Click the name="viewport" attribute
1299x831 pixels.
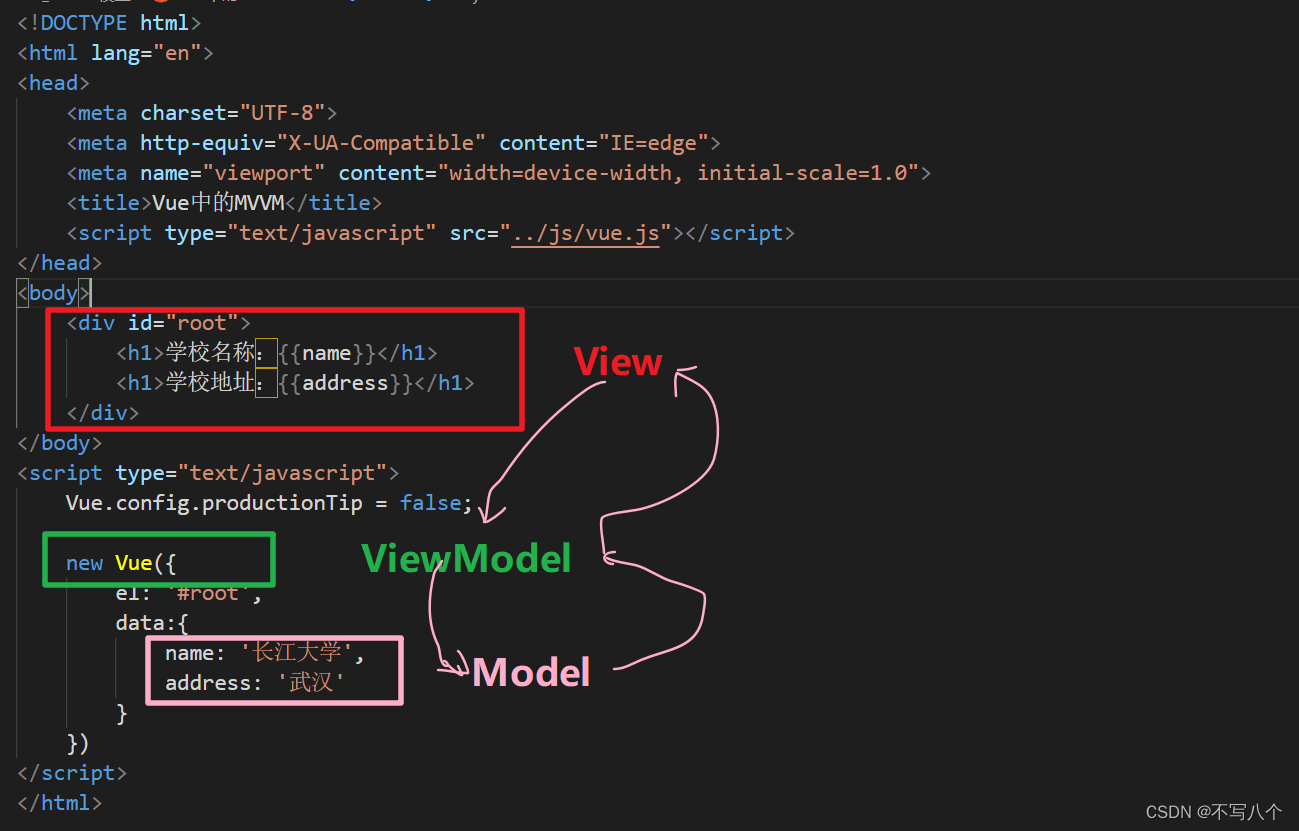coord(232,173)
